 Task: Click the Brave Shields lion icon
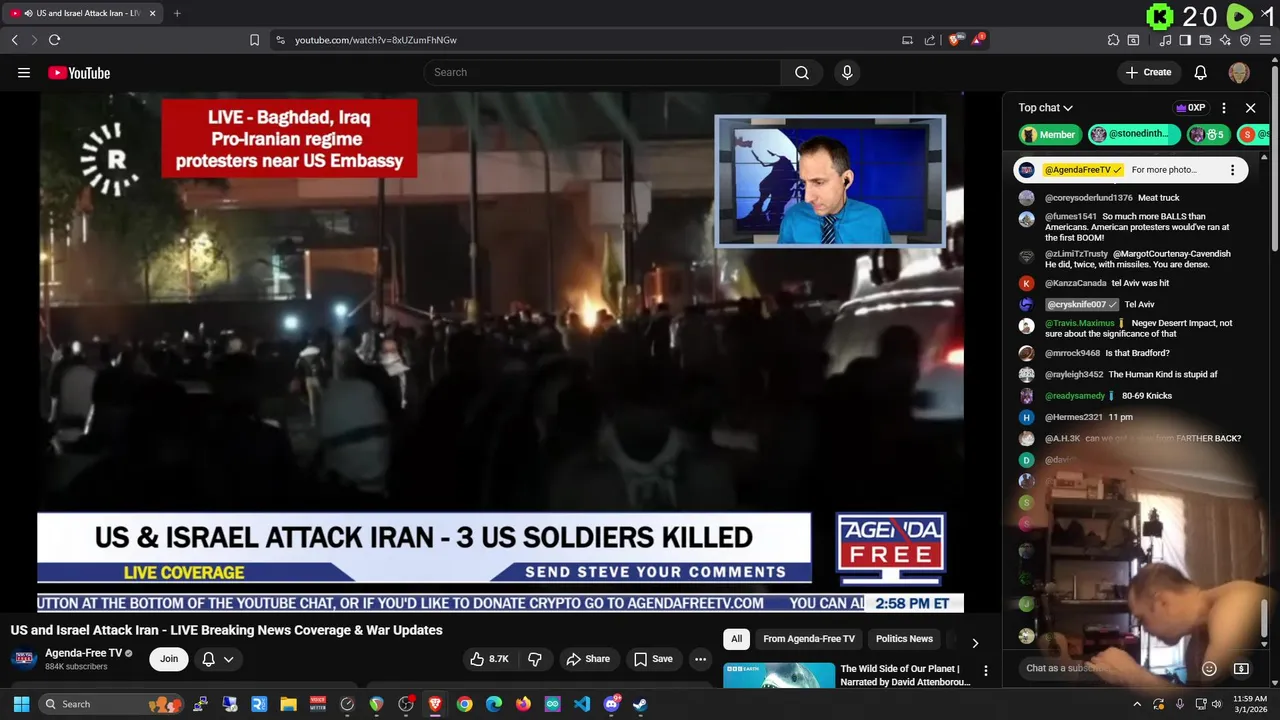[x=956, y=40]
